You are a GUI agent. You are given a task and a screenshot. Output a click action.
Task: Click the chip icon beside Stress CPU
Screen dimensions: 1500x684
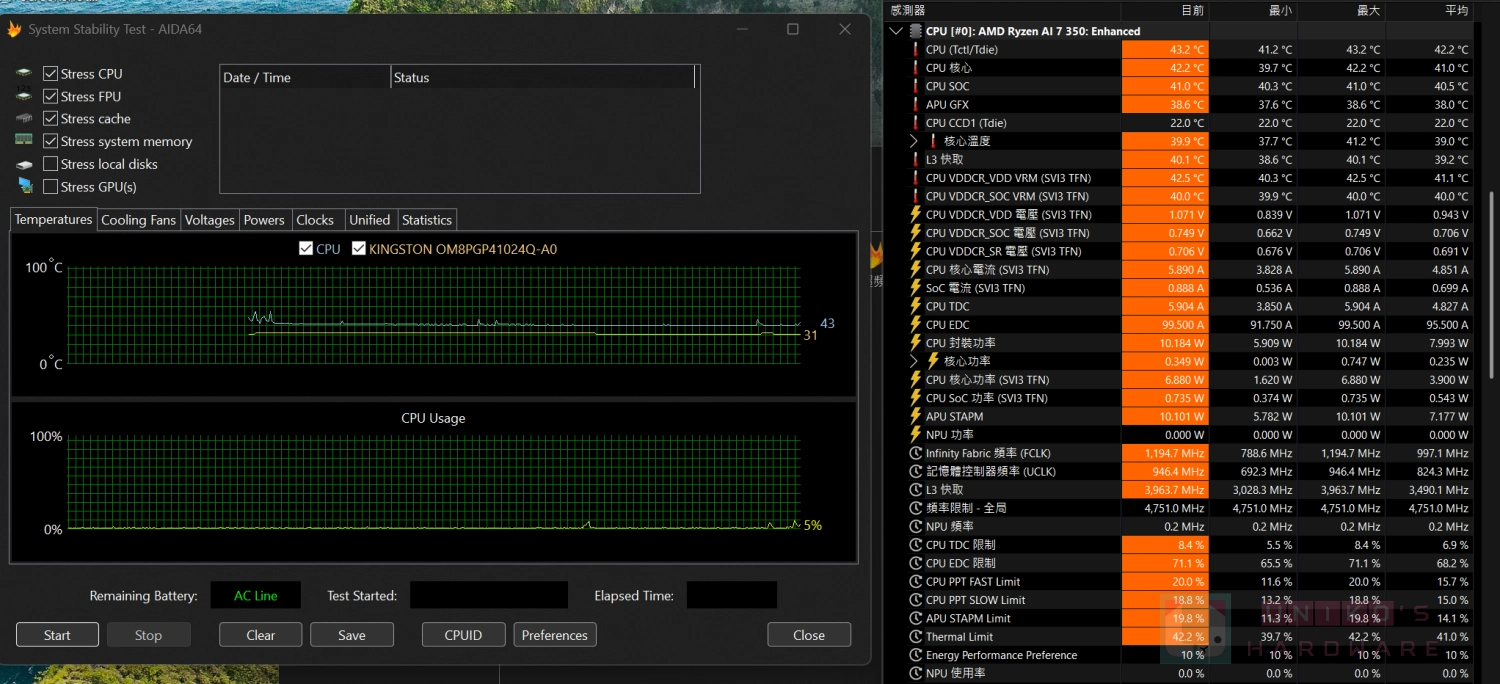coord(24,74)
